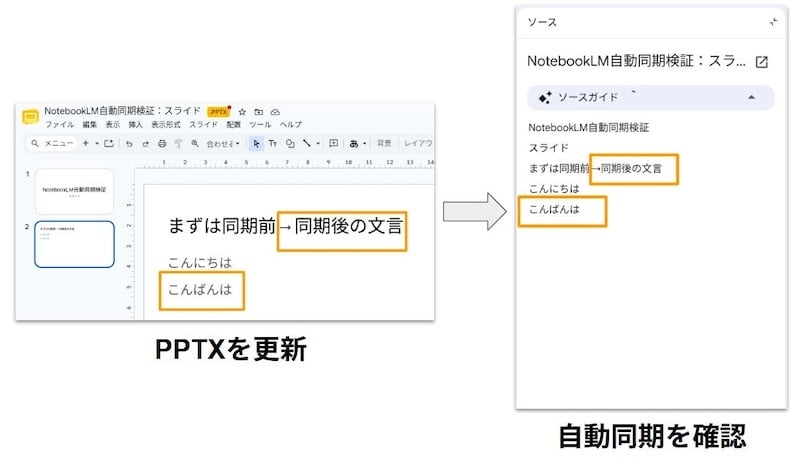Collapse the ソース panel with corner icon
This screenshot has height=460, width=804.
point(773,22)
